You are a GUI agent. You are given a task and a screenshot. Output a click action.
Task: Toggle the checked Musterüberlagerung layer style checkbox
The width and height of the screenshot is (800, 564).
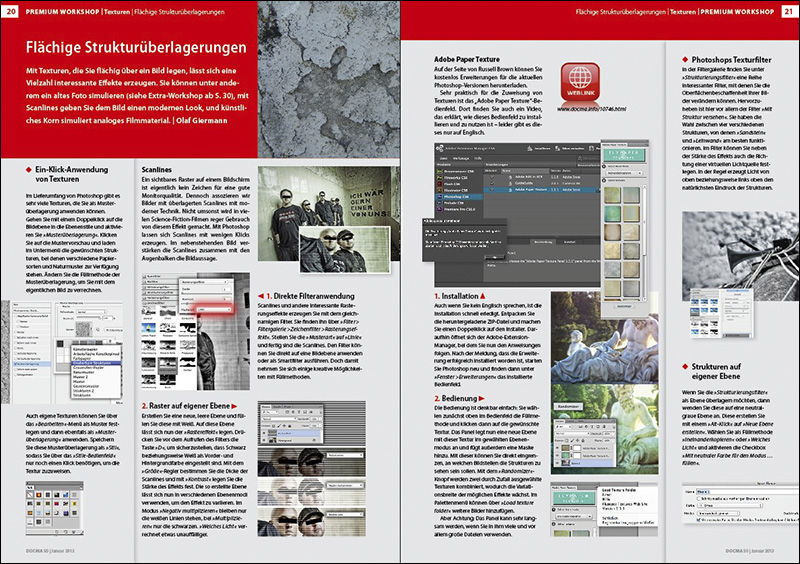click(15, 364)
